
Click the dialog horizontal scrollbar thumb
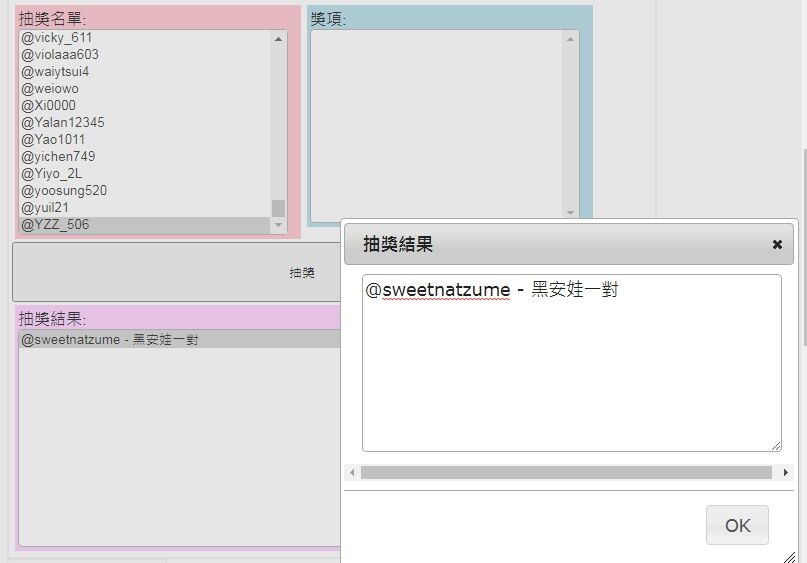point(566,472)
